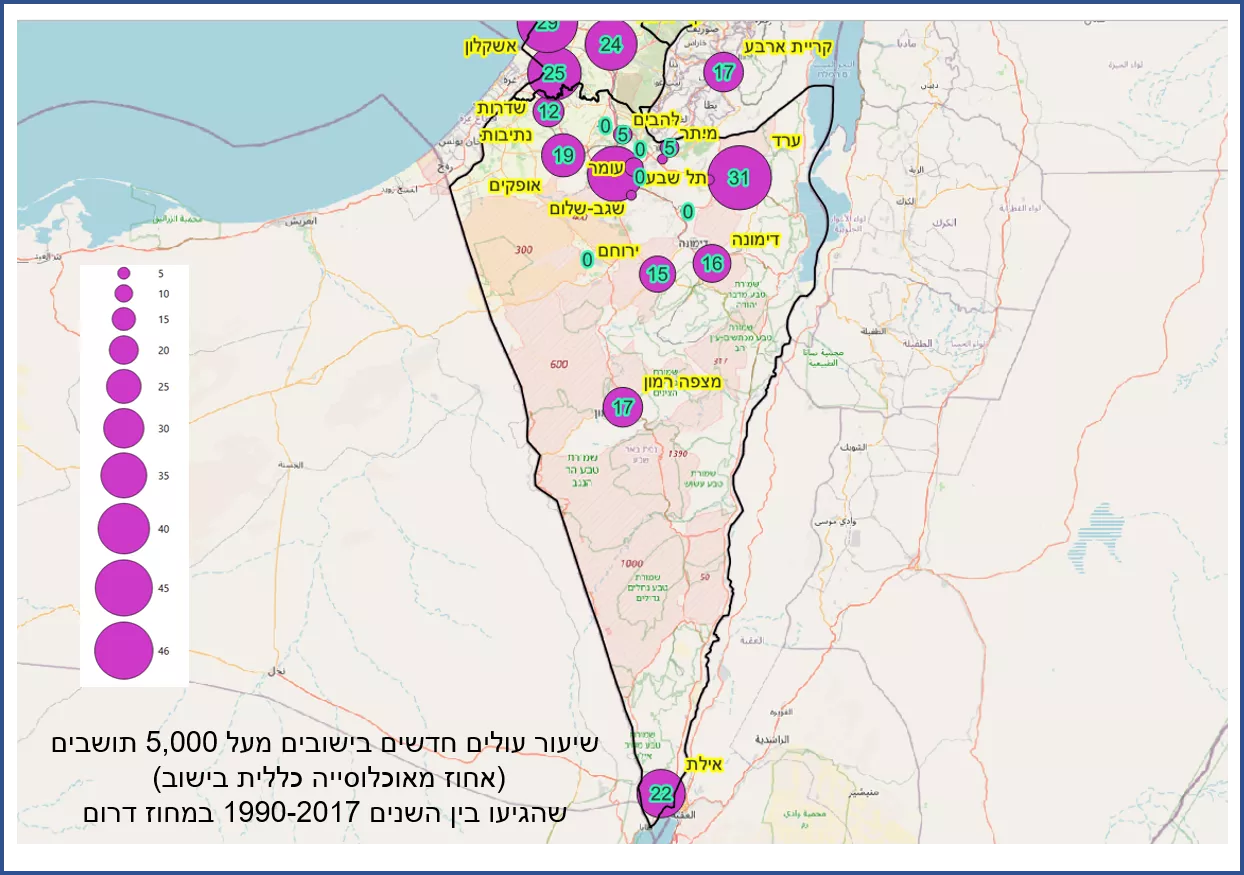Click the שדרות city label
The width and height of the screenshot is (1244, 875).
500,108
